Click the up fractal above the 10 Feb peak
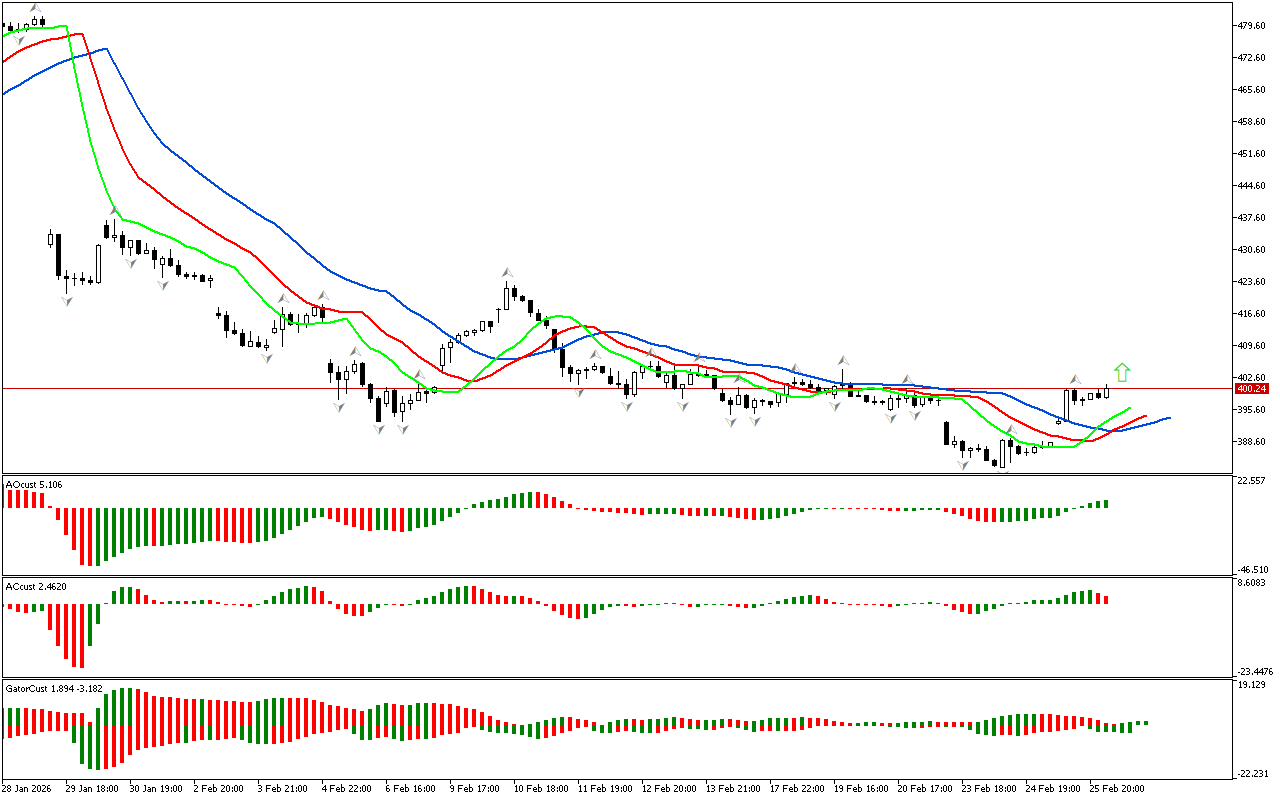 coord(508,272)
